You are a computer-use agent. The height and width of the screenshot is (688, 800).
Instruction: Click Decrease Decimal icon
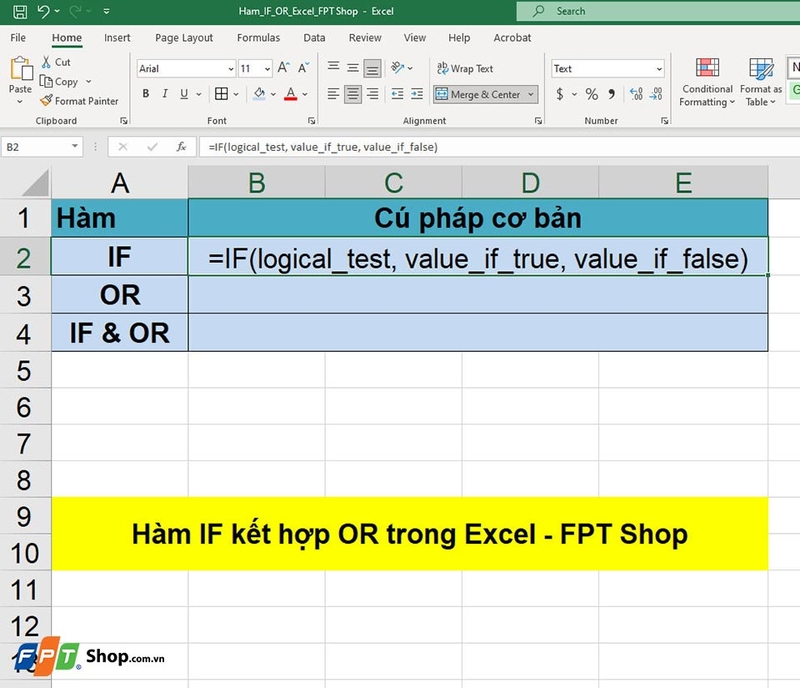656,94
